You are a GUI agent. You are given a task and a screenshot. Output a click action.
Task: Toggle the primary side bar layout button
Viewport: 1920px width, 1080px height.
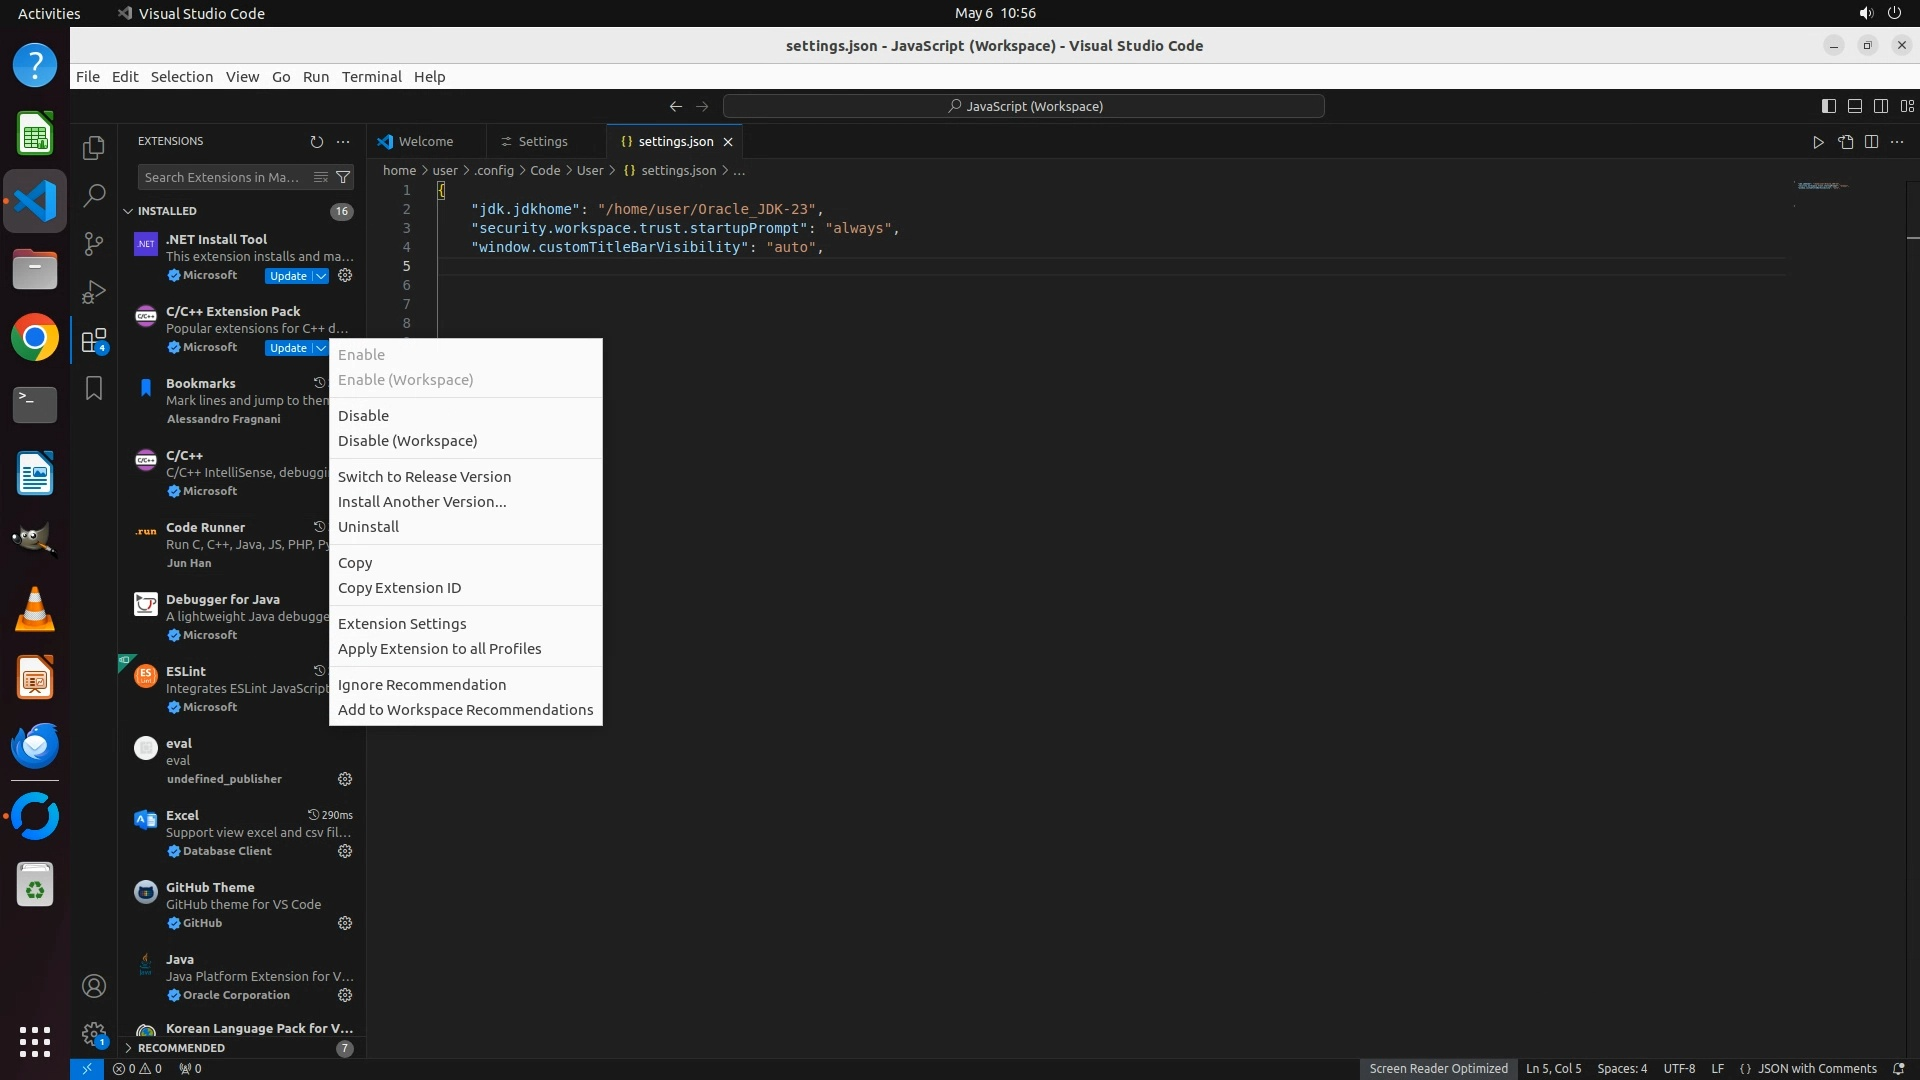tap(1828, 106)
